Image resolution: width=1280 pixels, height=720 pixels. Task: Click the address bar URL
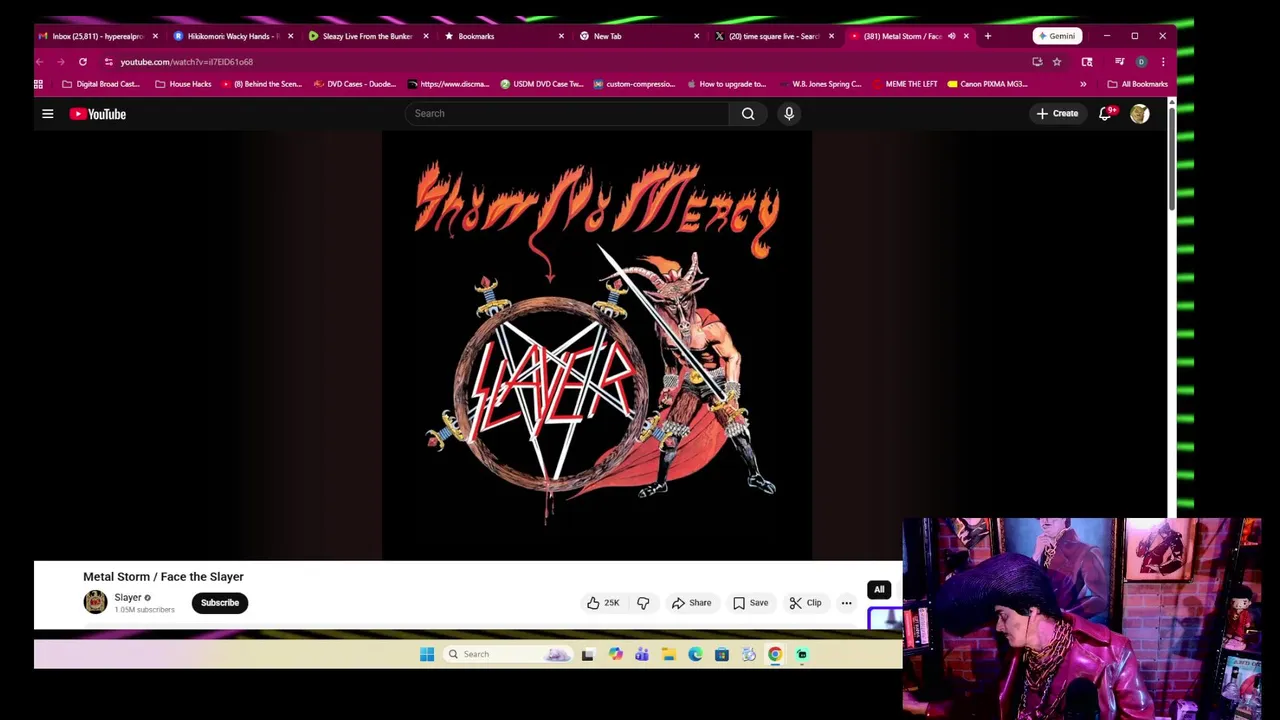point(187,62)
